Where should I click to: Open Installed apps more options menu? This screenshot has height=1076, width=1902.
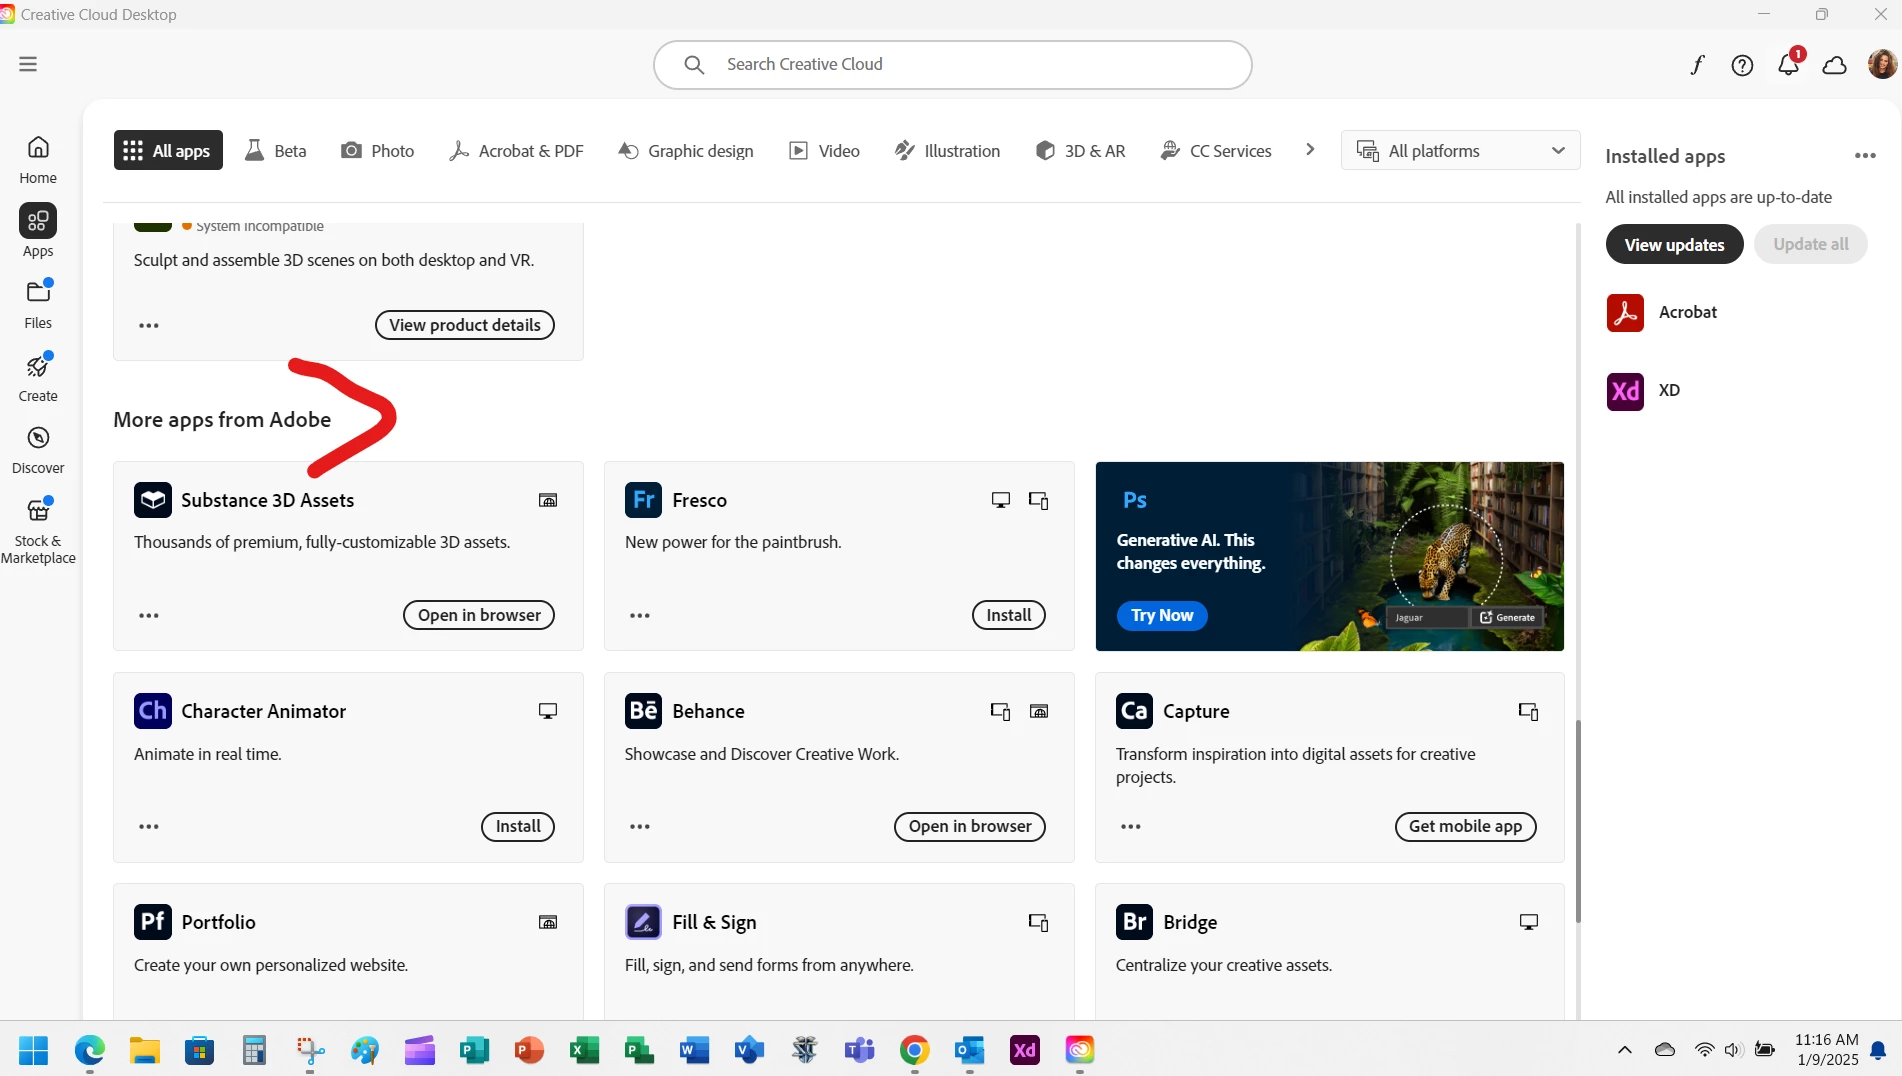[x=1865, y=156]
